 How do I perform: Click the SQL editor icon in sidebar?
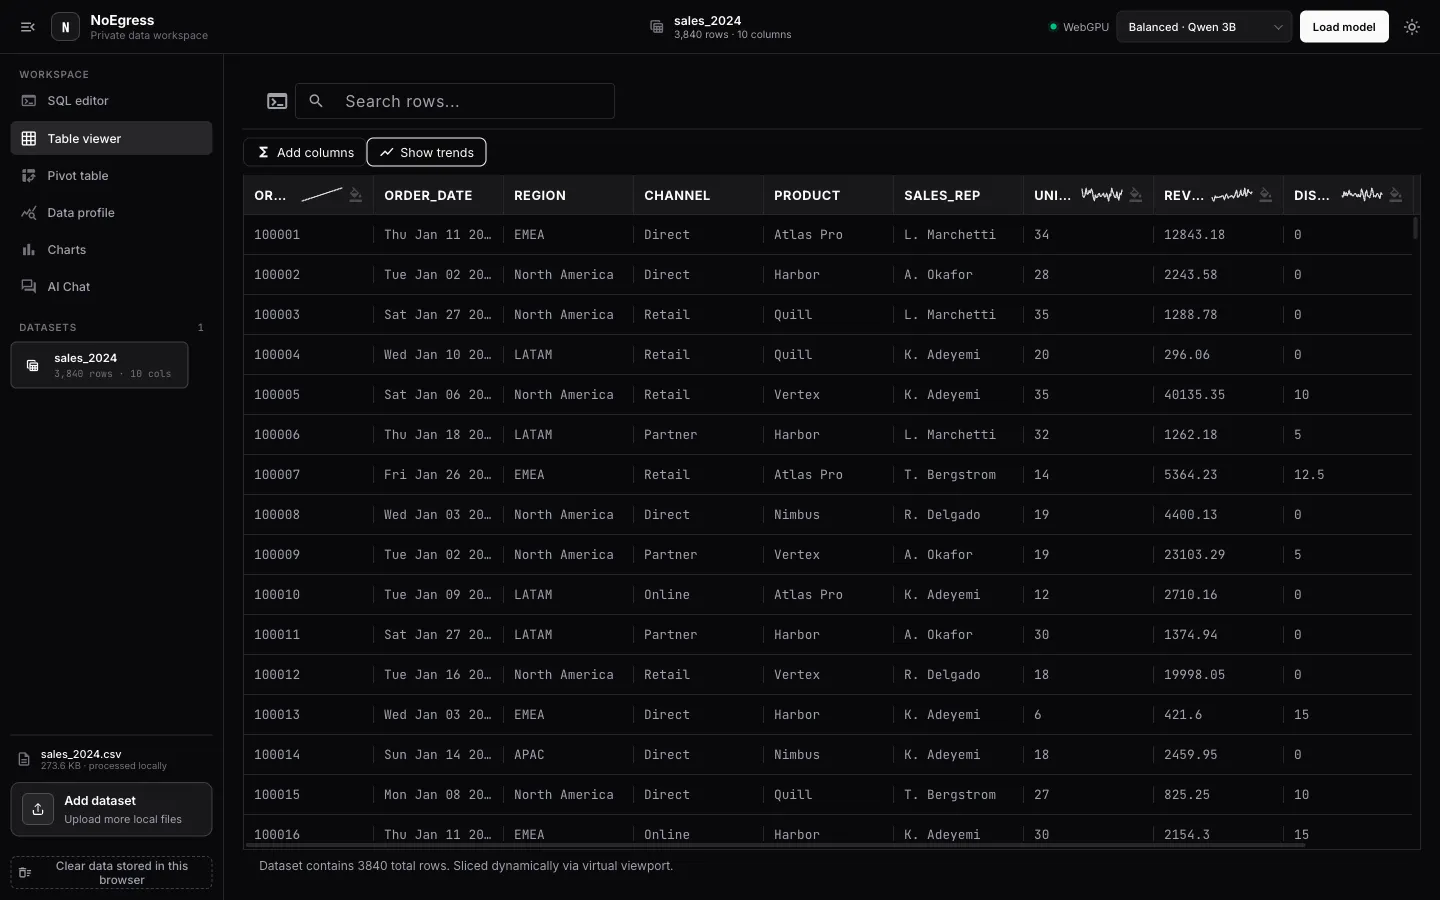click(x=29, y=101)
